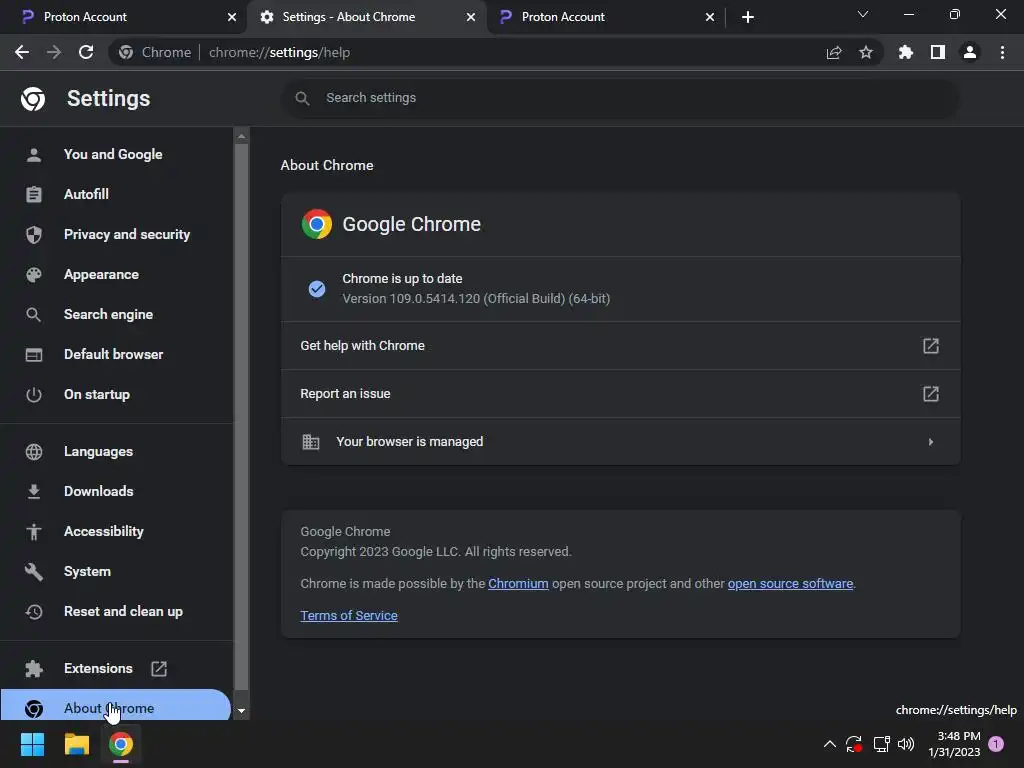Click the Reset and clean up history icon
The image size is (1024, 768).
pos(34,611)
